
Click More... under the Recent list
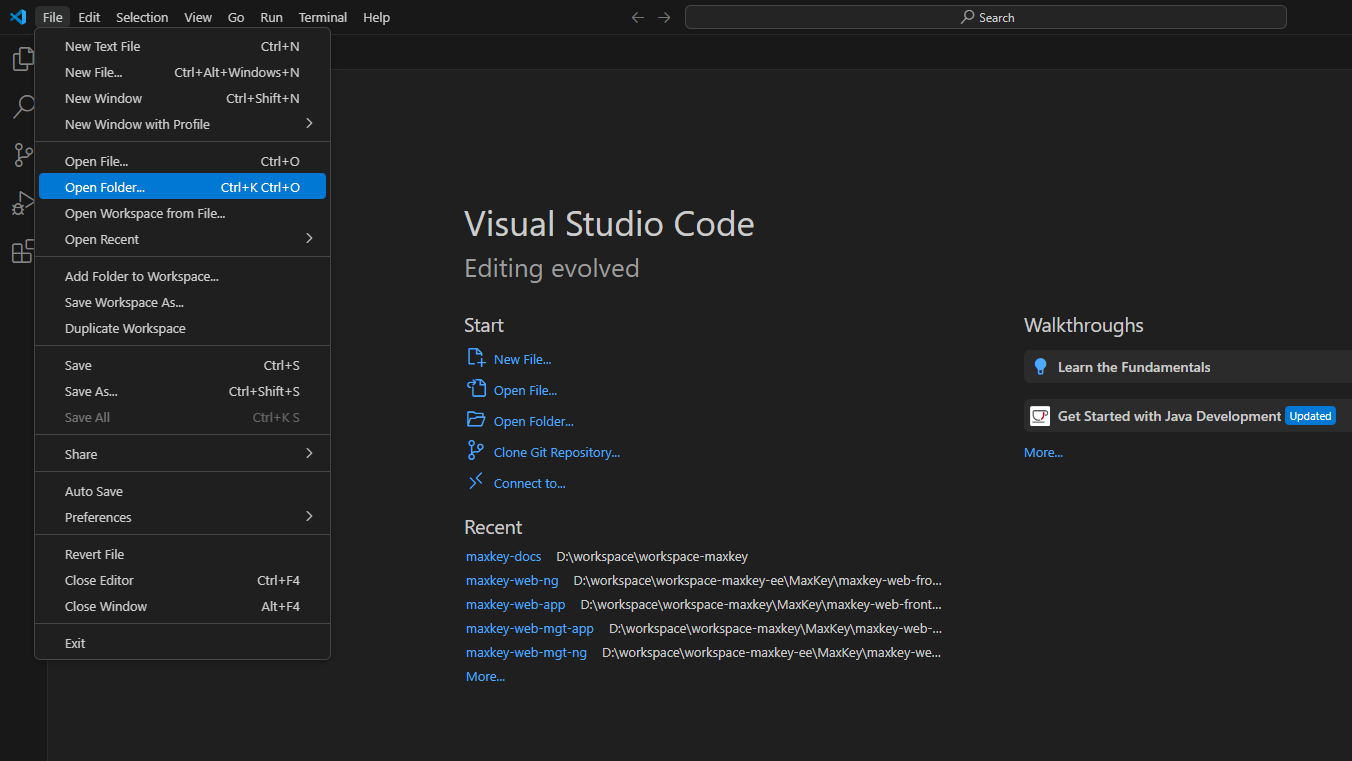coord(485,676)
